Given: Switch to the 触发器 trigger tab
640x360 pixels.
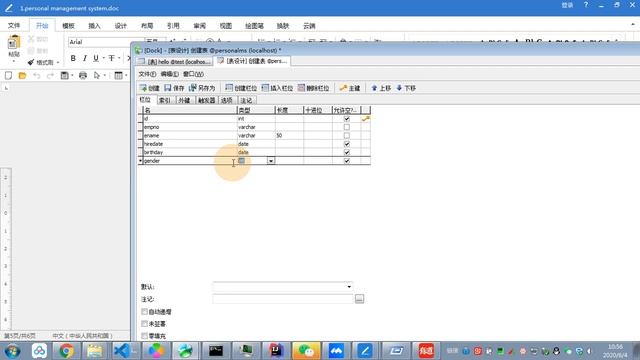Looking at the screenshot, I should coord(207,100).
